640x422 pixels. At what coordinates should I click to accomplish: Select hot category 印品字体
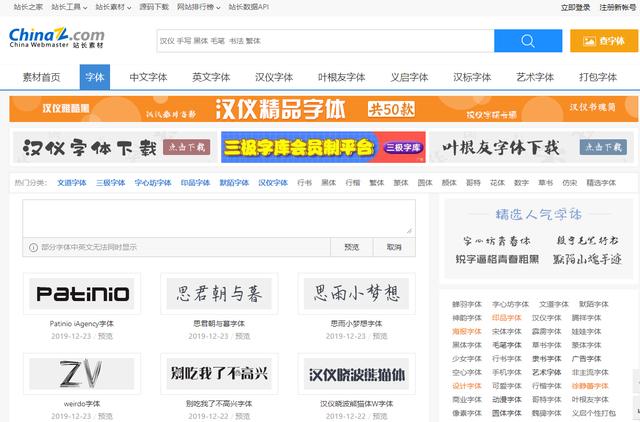tap(195, 183)
